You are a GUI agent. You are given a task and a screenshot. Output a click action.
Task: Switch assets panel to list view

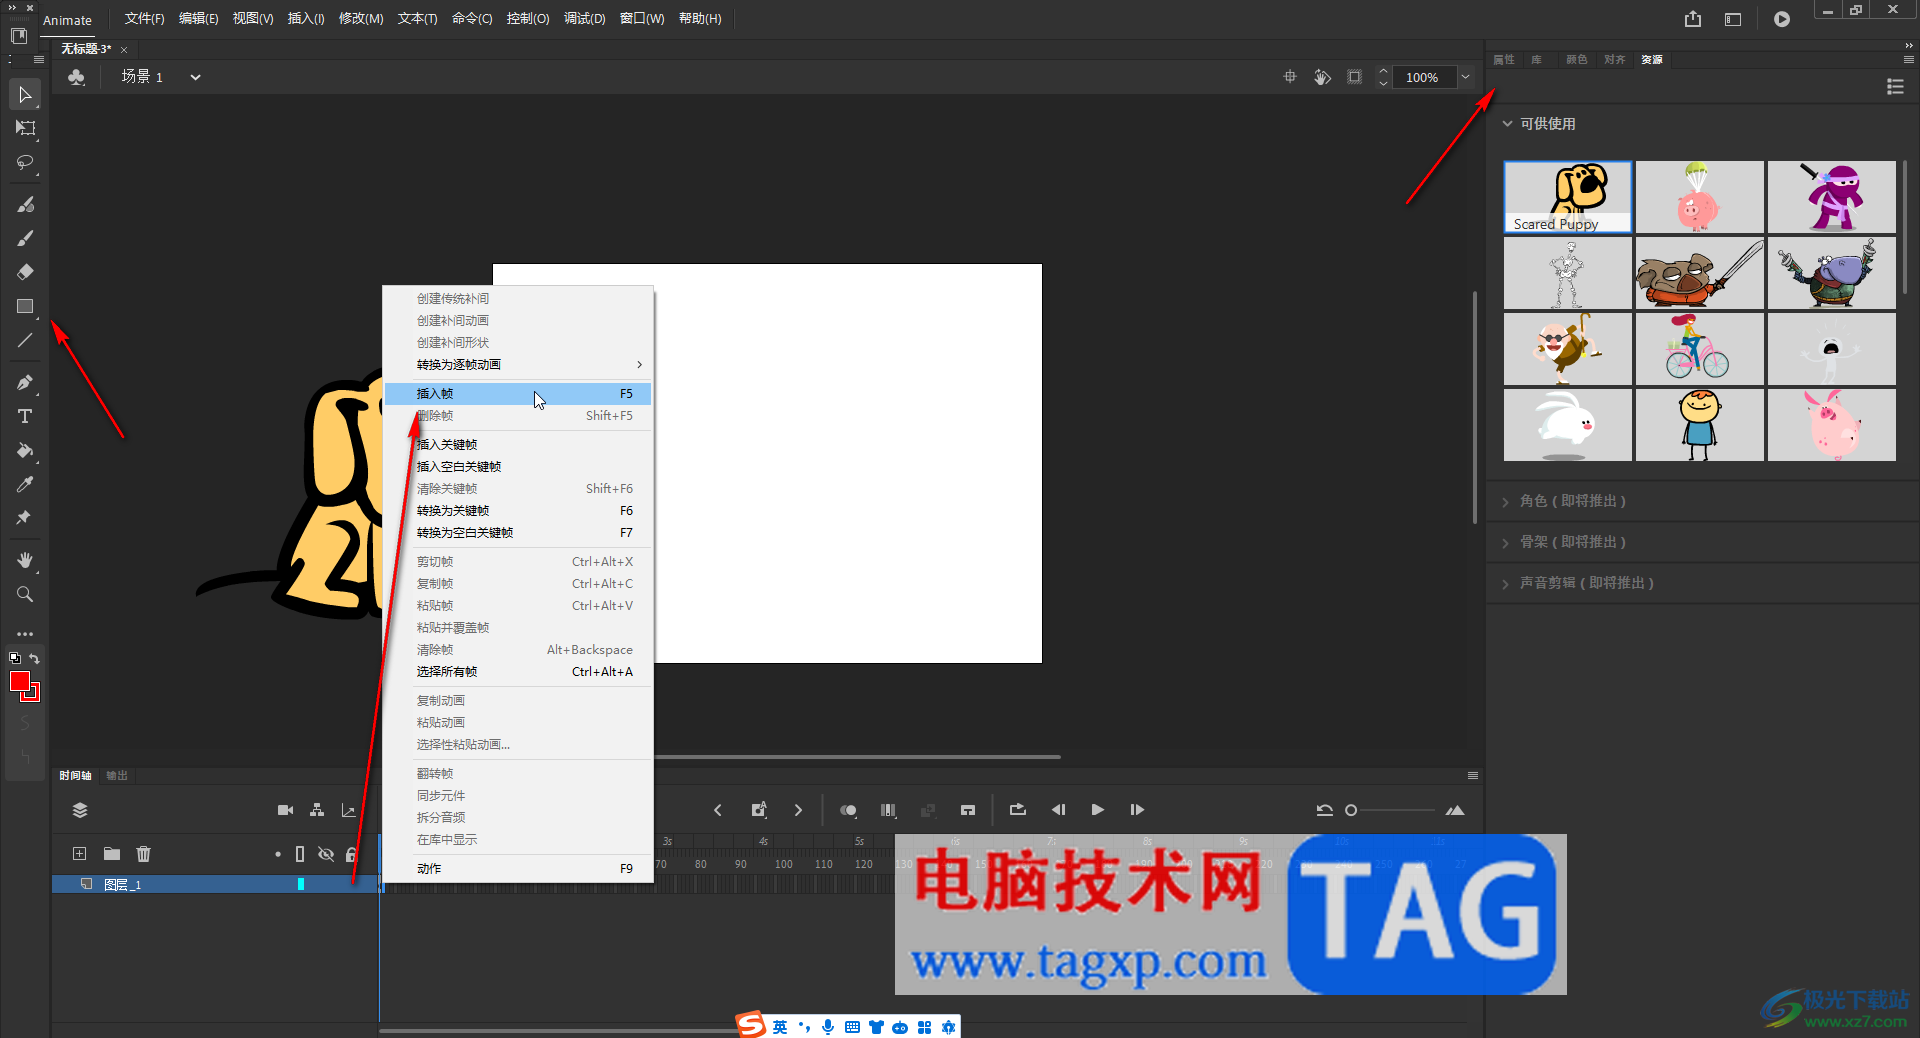1895,87
